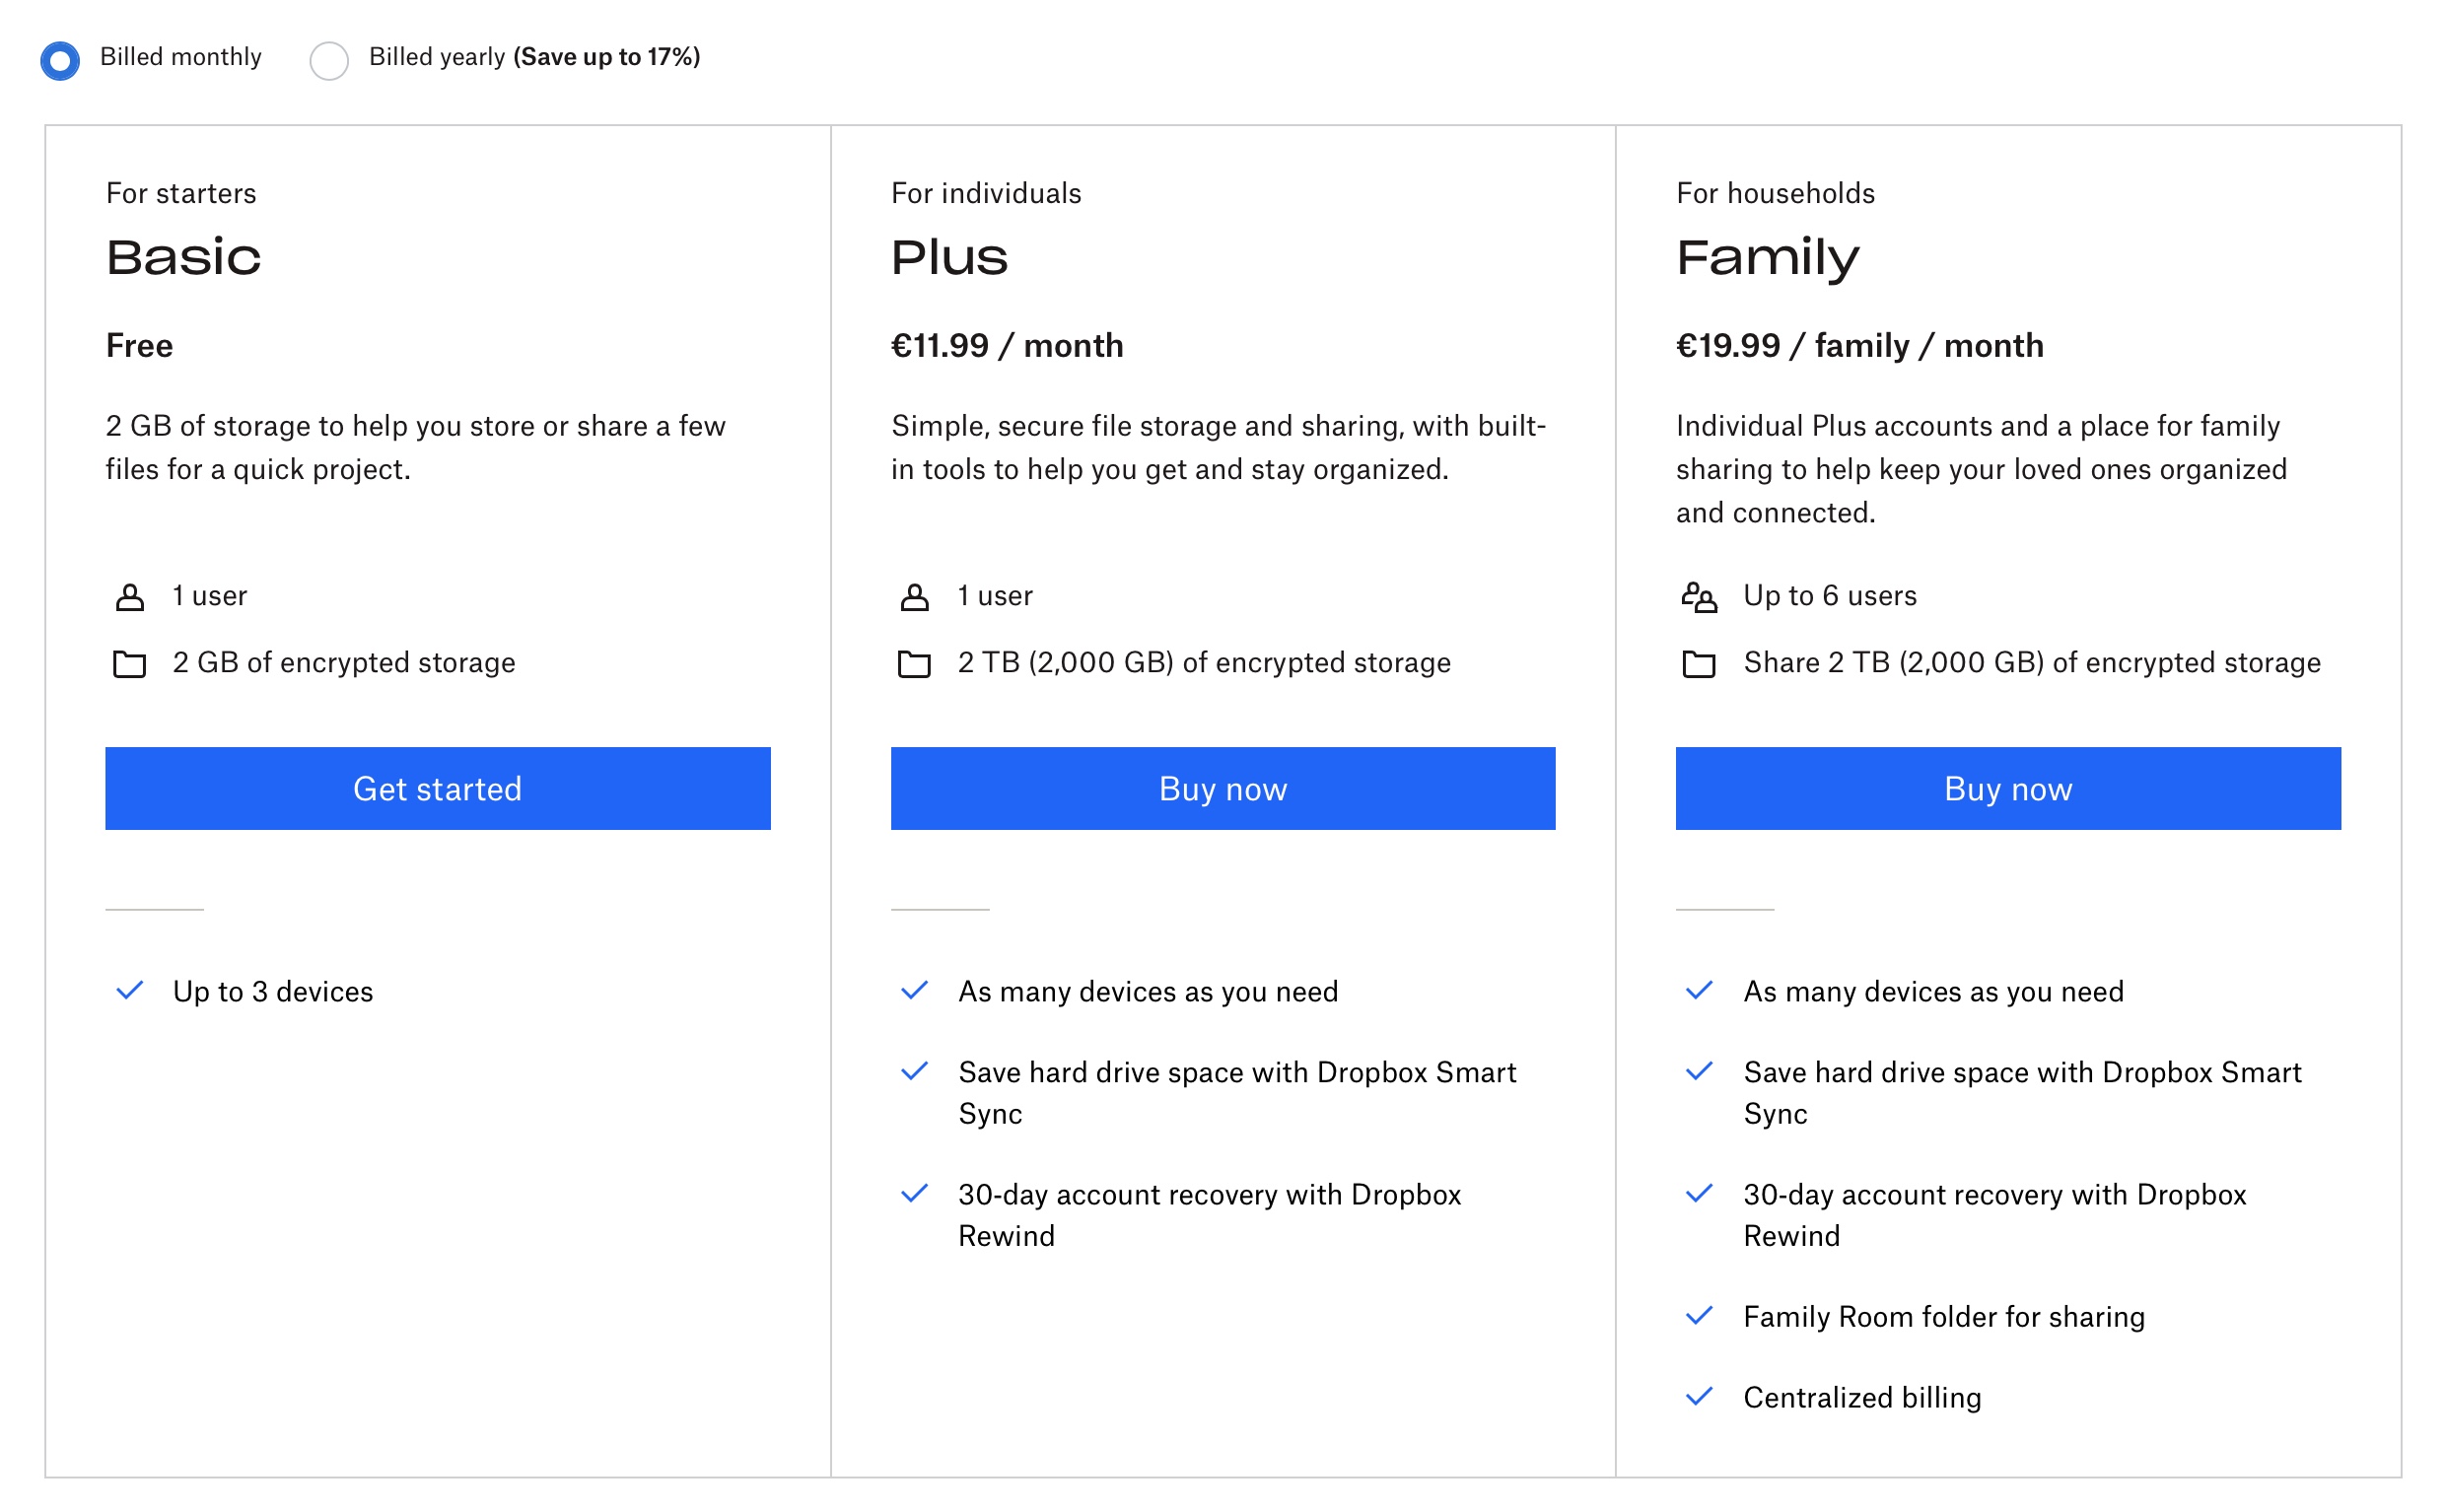Select the Billed monthly radio button
This screenshot has height=1512, width=2445.
pos(60,60)
